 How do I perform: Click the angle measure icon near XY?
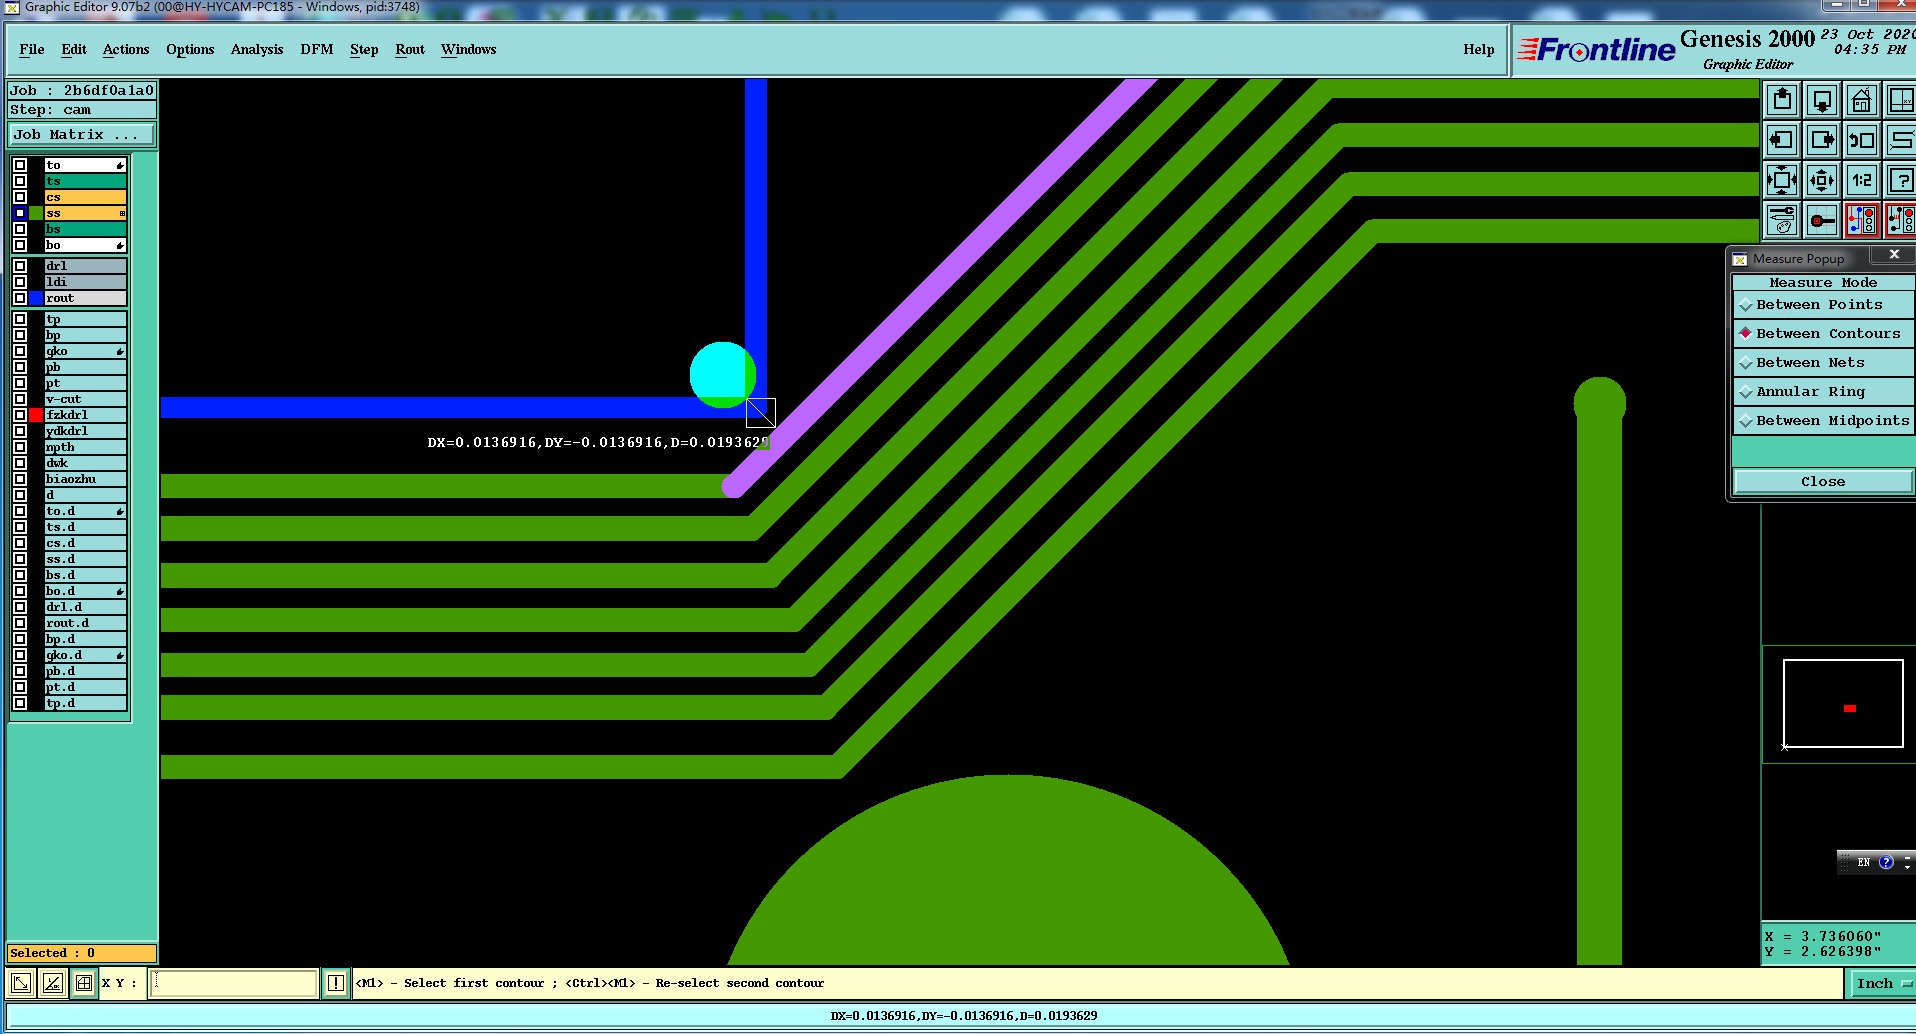coord(52,983)
